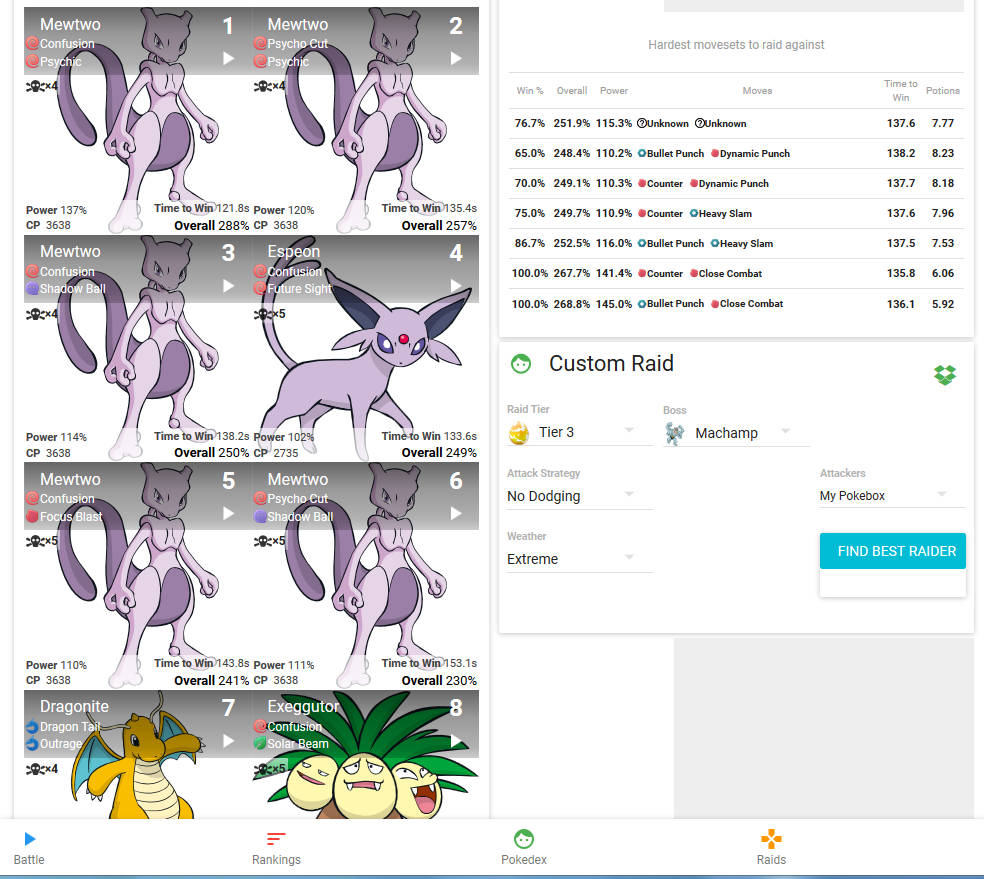Click the play arrow on Mewtwo card 3
The width and height of the screenshot is (984, 879).
[x=228, y=286]
